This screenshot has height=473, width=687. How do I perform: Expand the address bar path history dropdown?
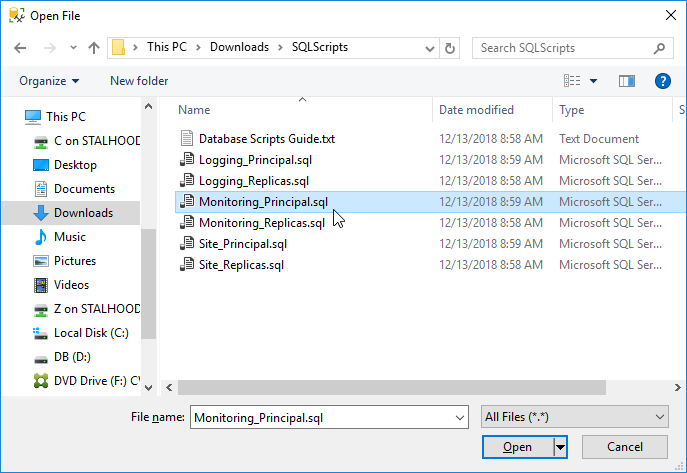430,49
